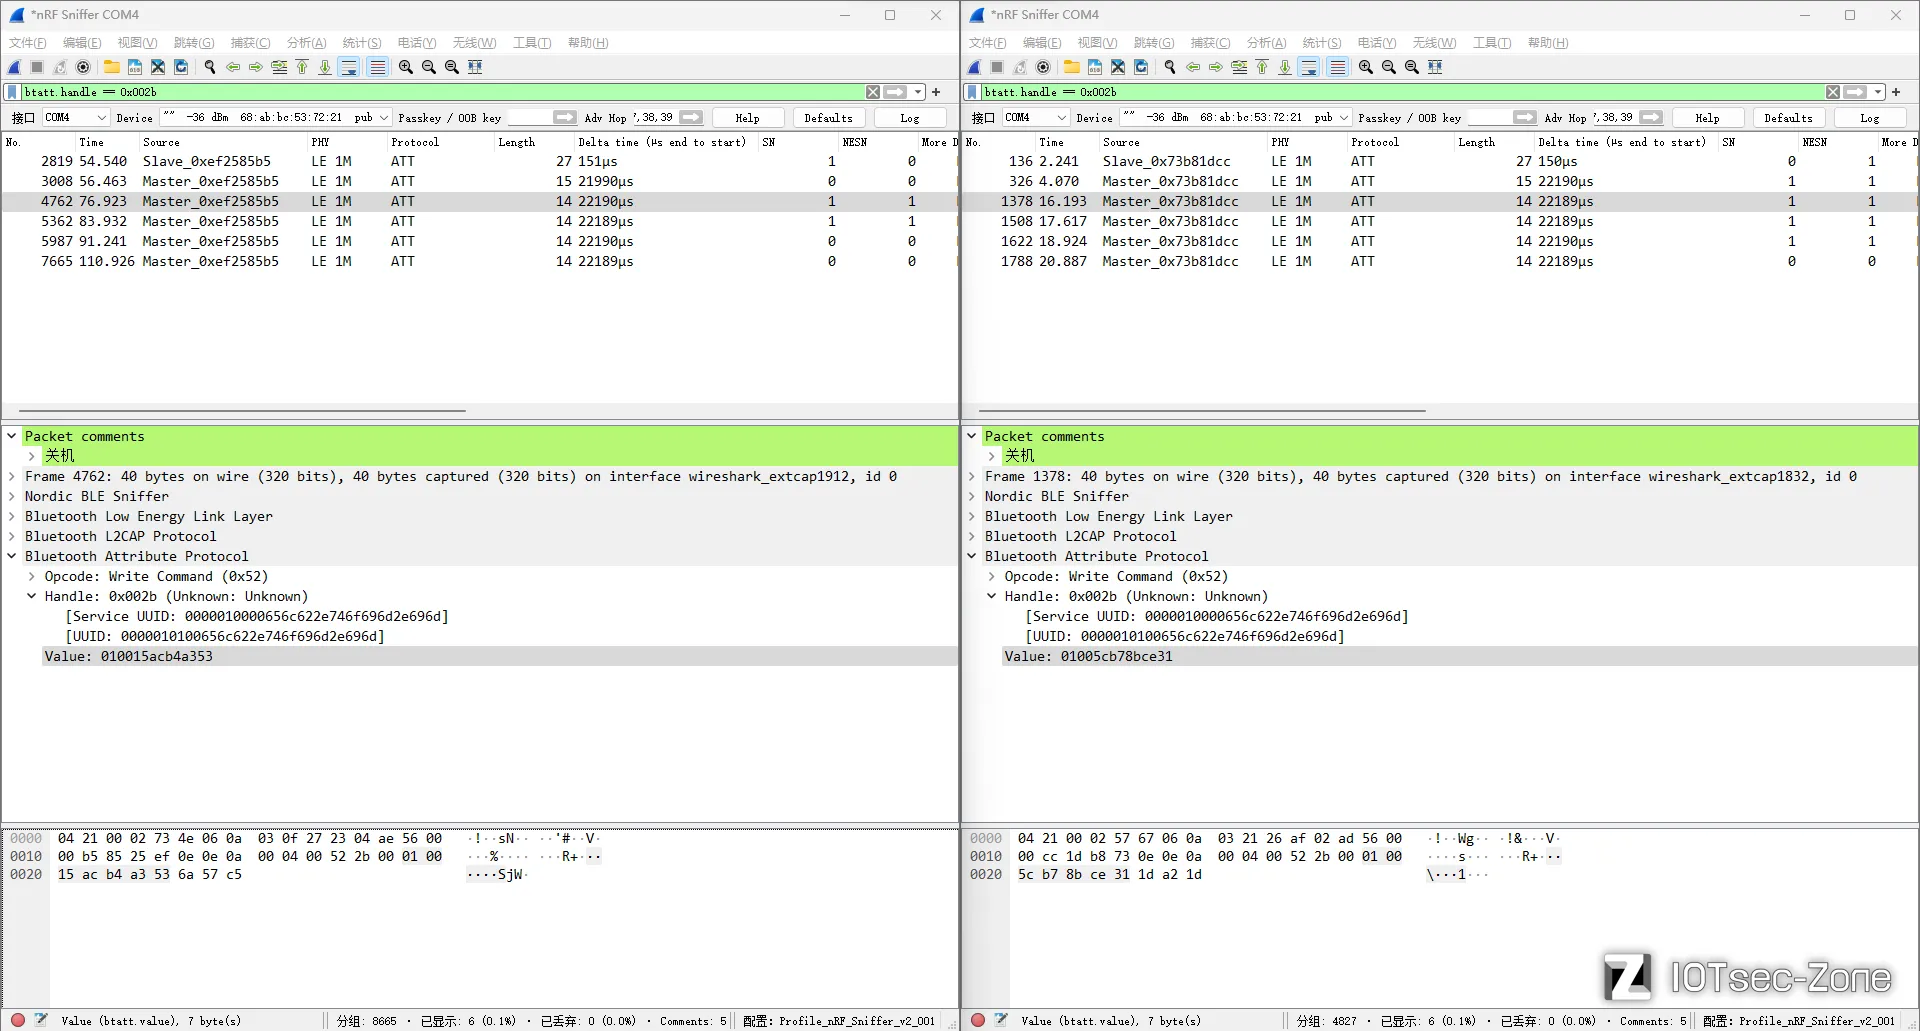Zoom in on packet text in left window
1920x1031 pixels.
406,67
